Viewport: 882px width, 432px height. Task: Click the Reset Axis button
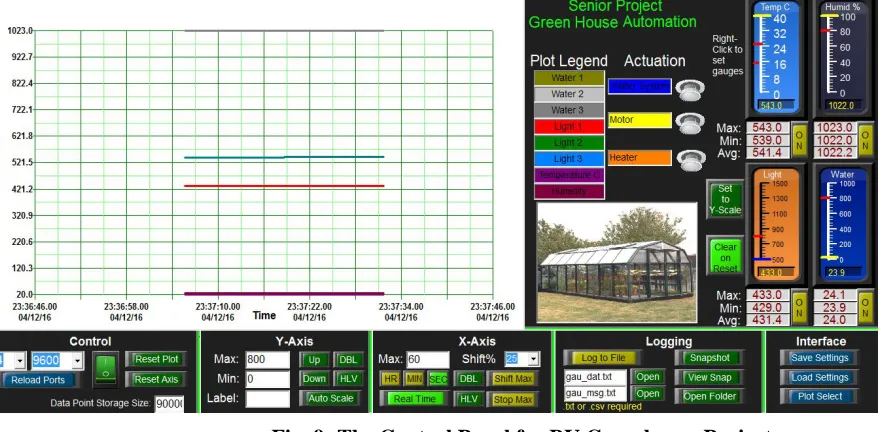click(x=156, y=380)
